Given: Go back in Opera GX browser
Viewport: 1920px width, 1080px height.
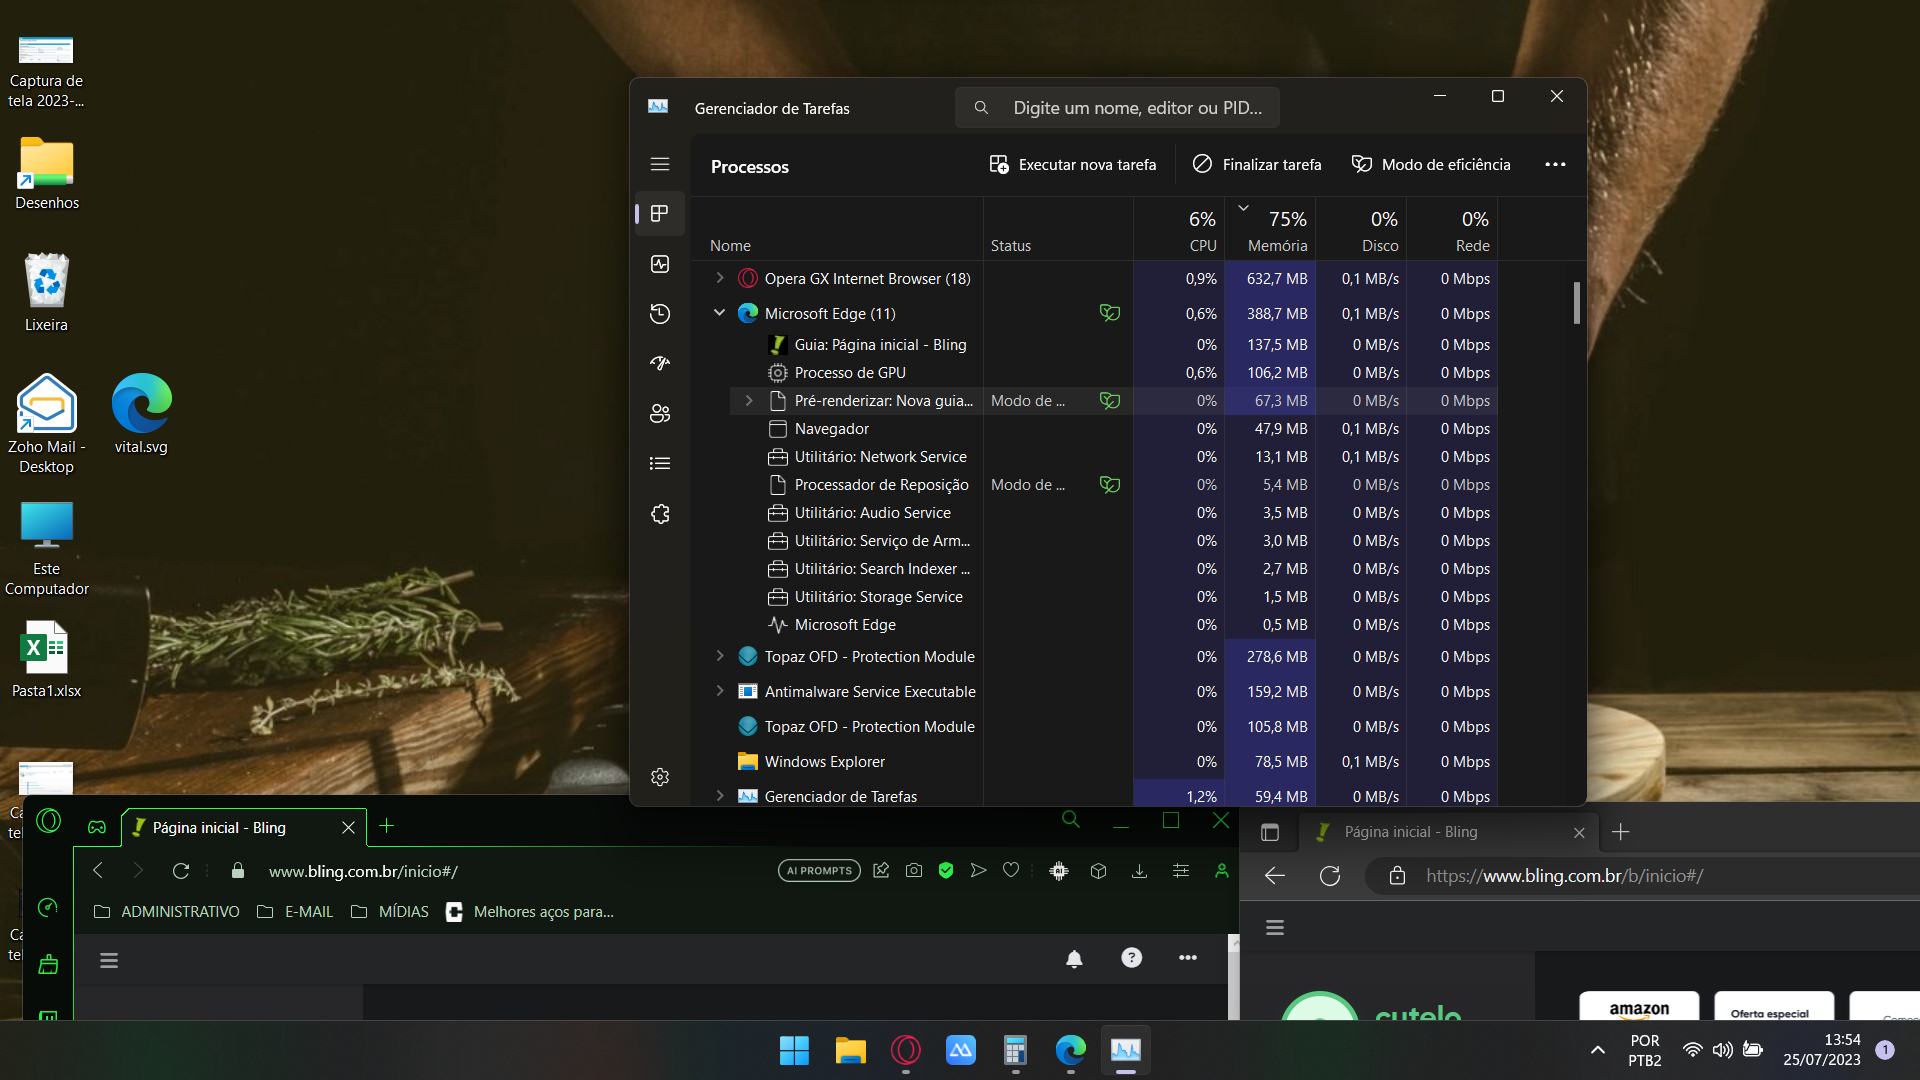Looking at the screenshot, I should pyautogui.click(x=98, y=871).
